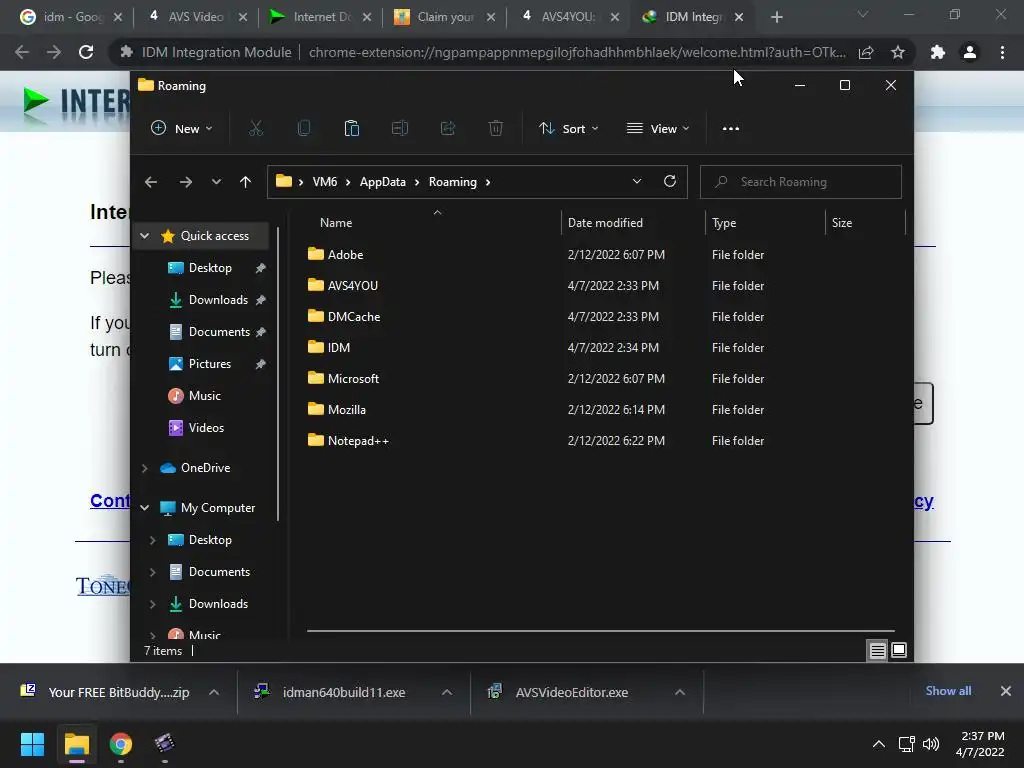Screen dimensions: 1024x768
Task: Bookmark this page with star icon
Action: [898, 52]
